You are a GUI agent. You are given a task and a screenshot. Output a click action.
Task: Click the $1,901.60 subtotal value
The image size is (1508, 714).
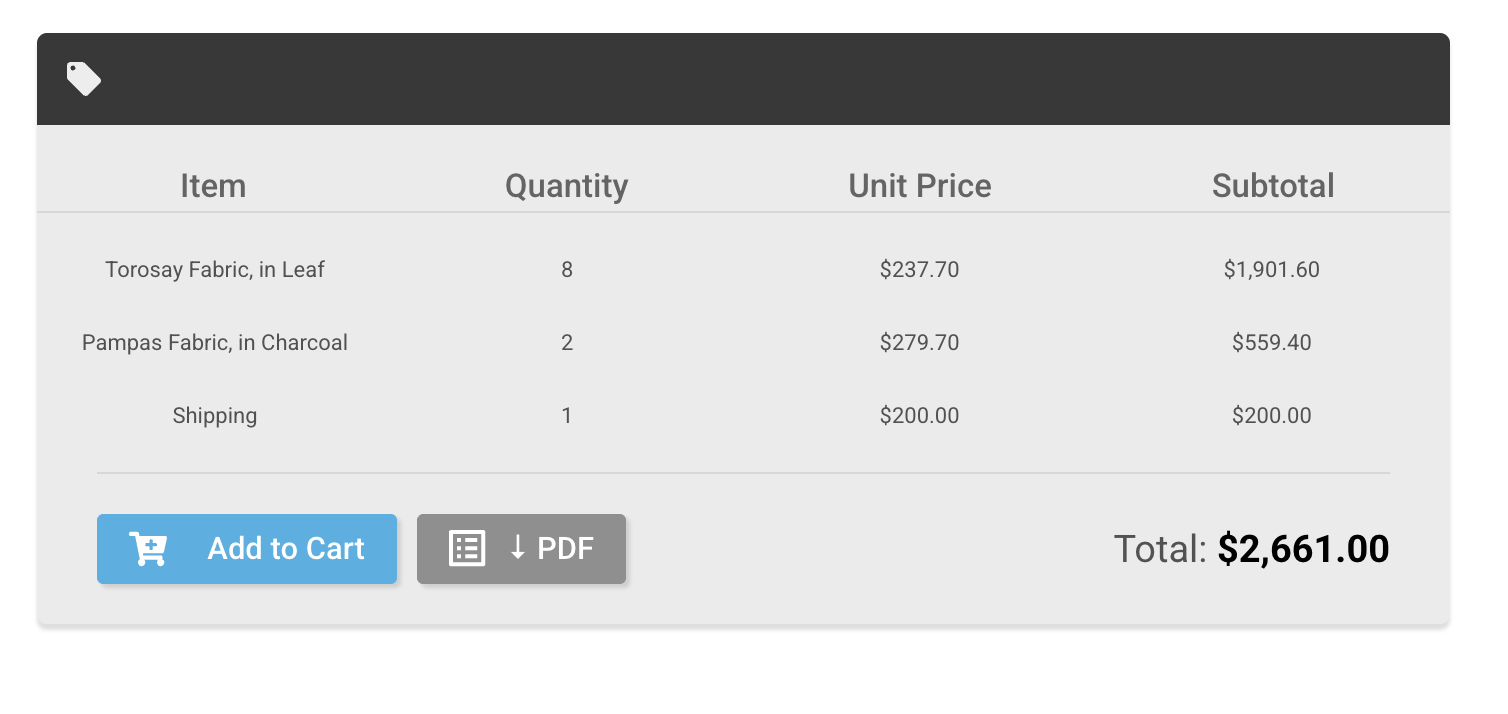(1272, 269)
